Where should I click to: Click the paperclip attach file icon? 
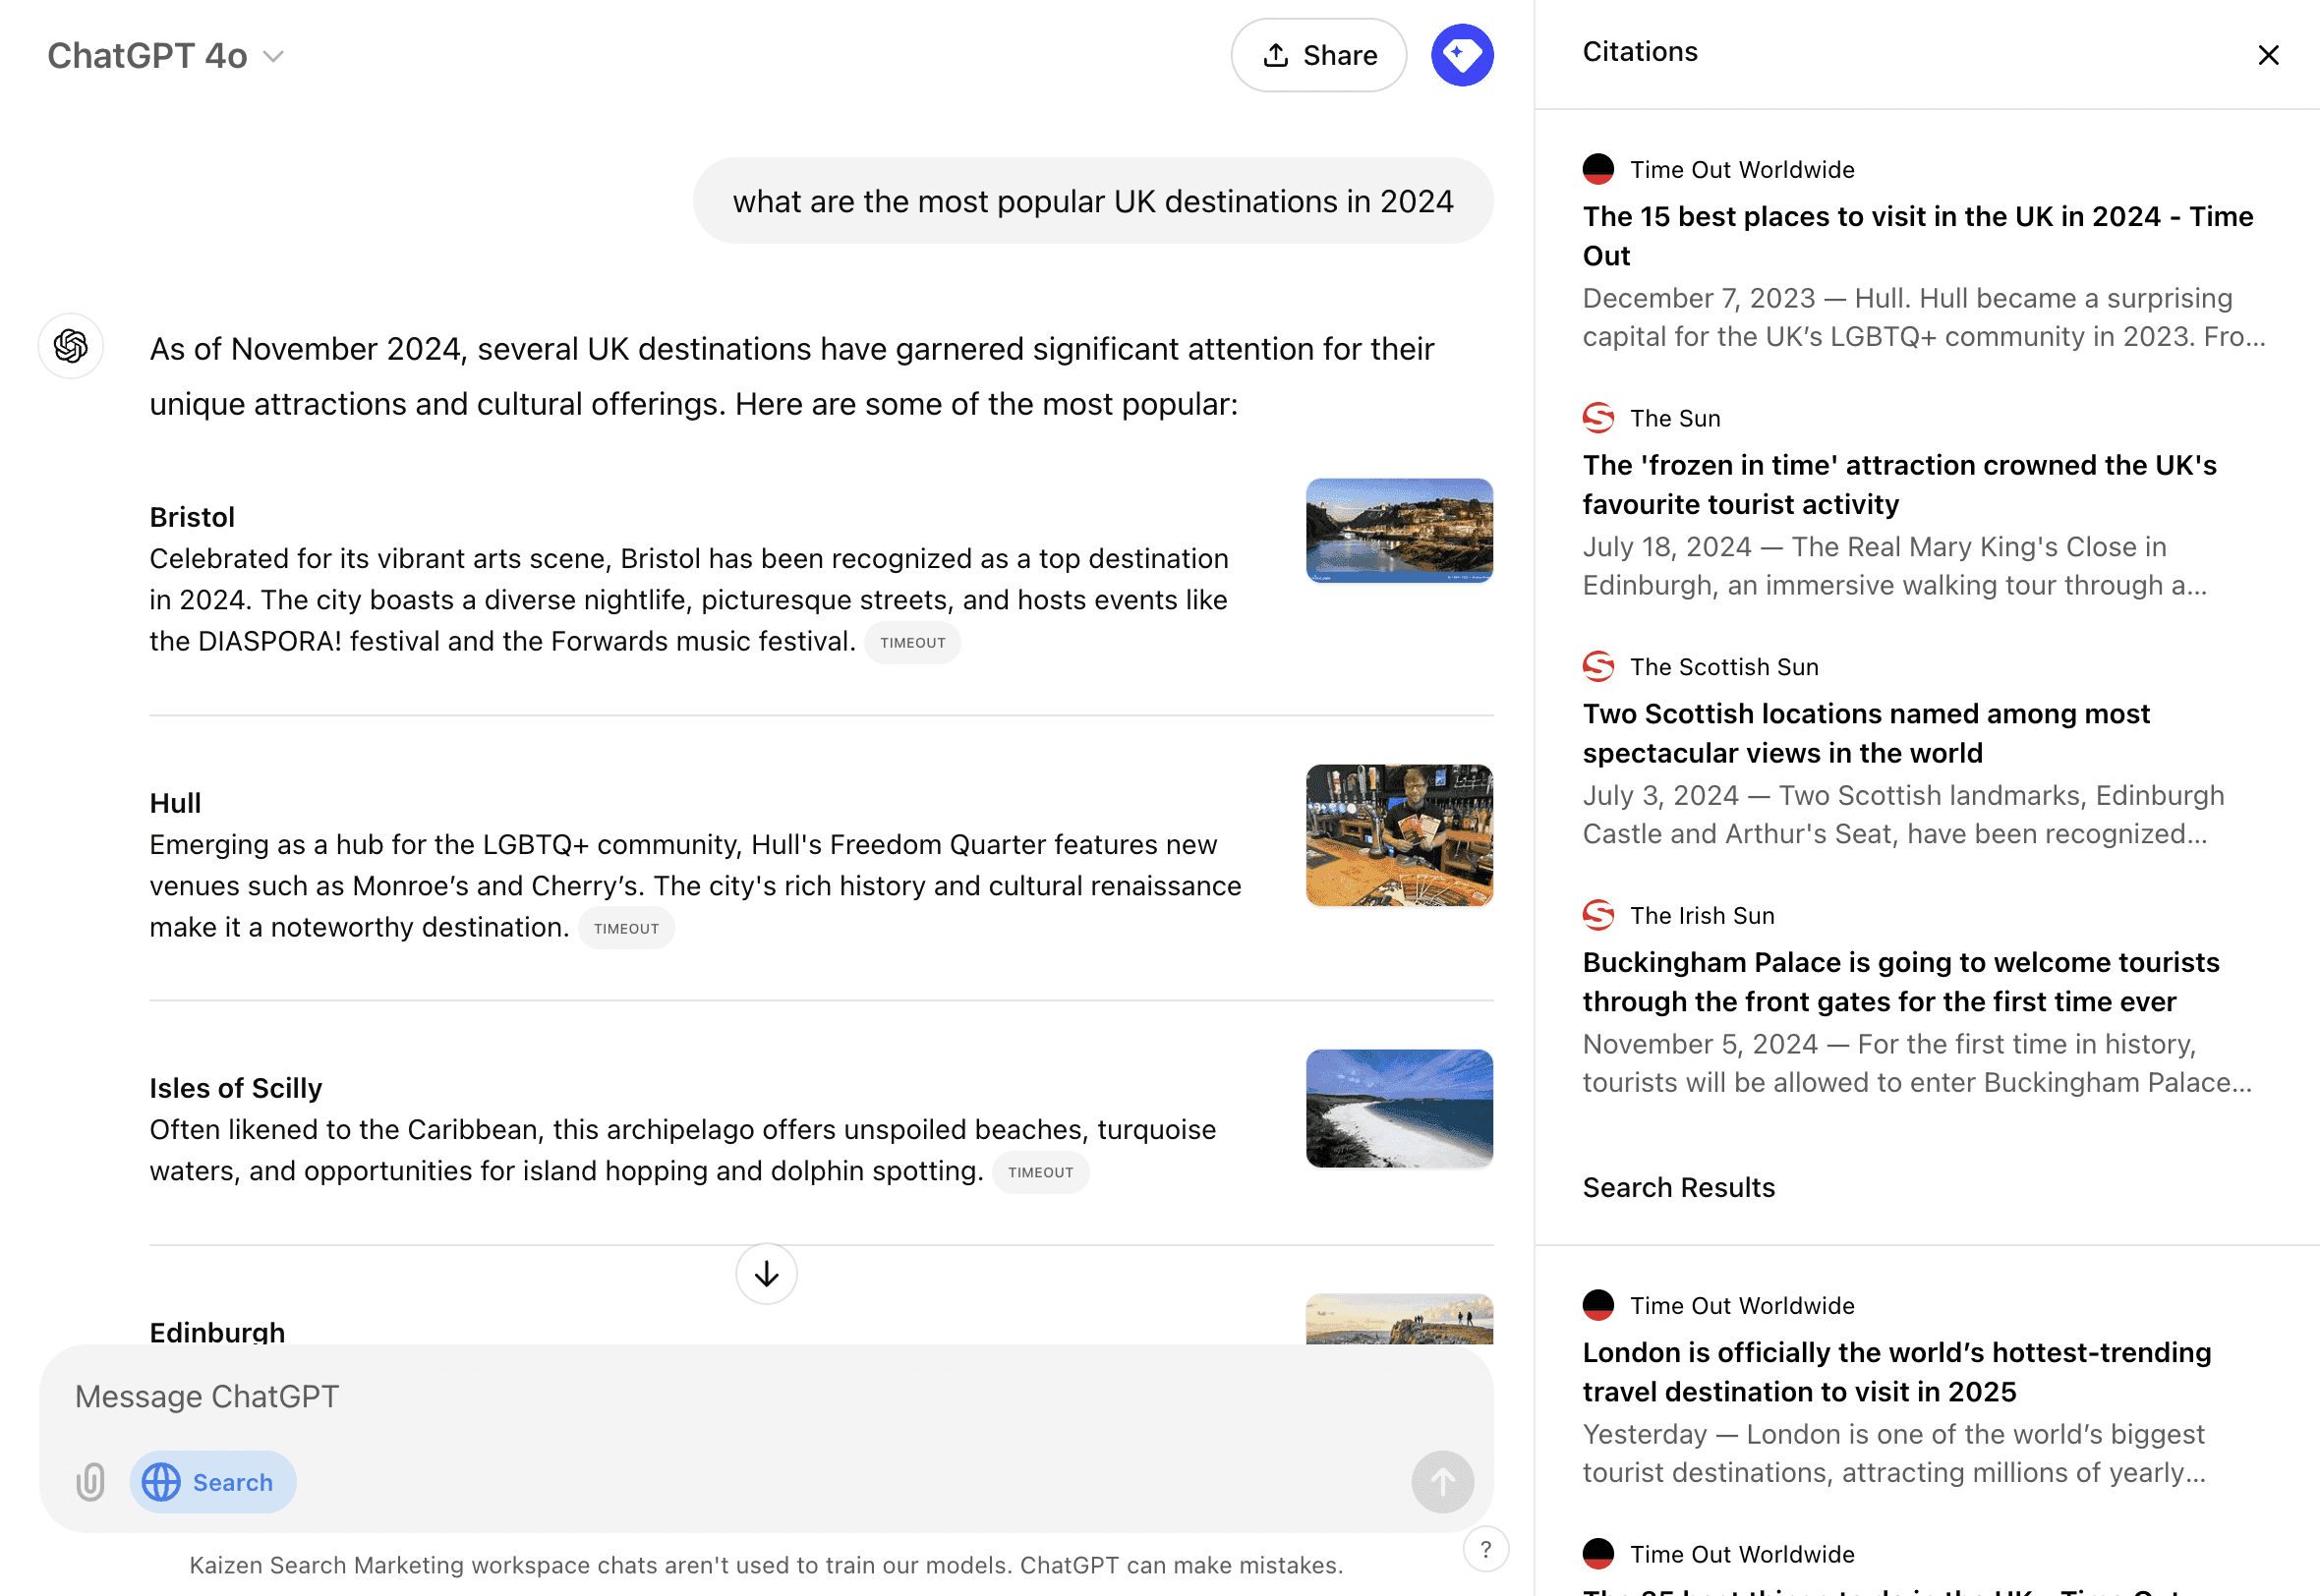pyautogui.click(x=90, y=1481)
